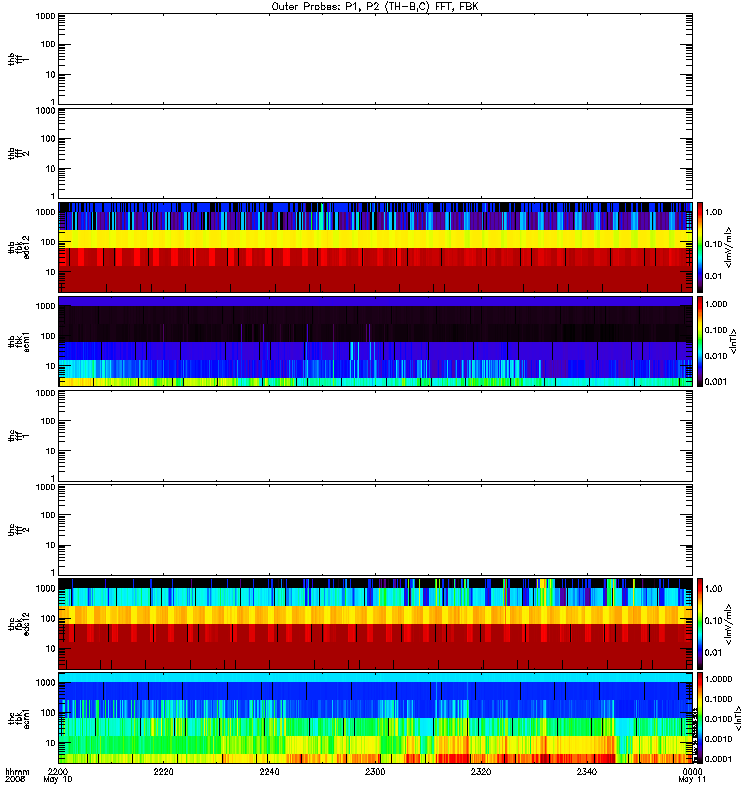The width and height of the screenshot is (750, 800).
Task: Click the thc fbk scm1 spectrogram
Action: coord(376,718)
